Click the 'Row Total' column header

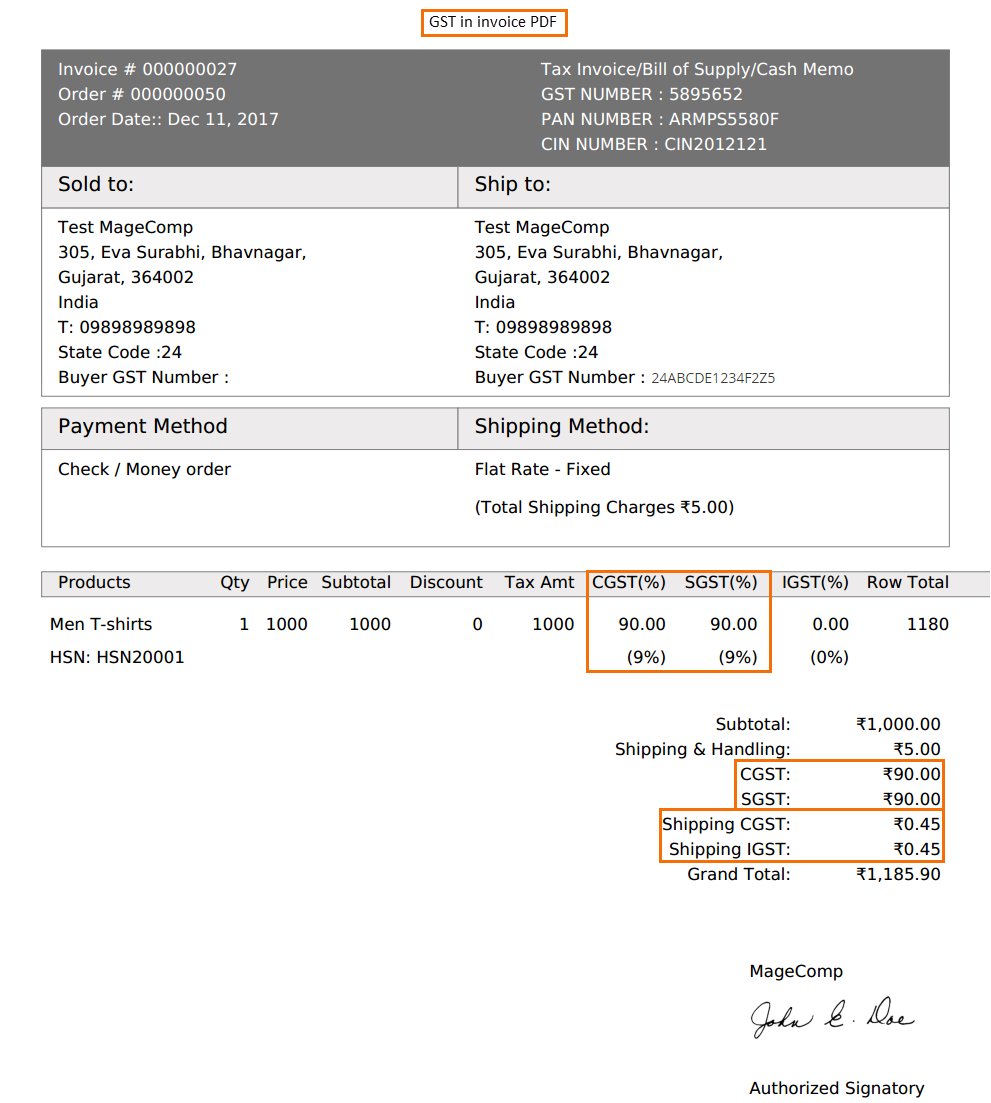click(907, 583)
